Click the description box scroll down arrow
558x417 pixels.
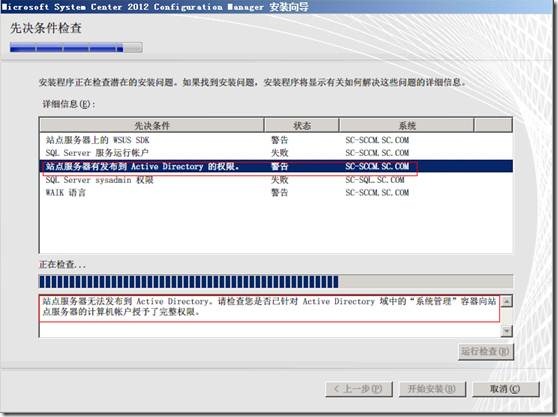coord(506,331)
